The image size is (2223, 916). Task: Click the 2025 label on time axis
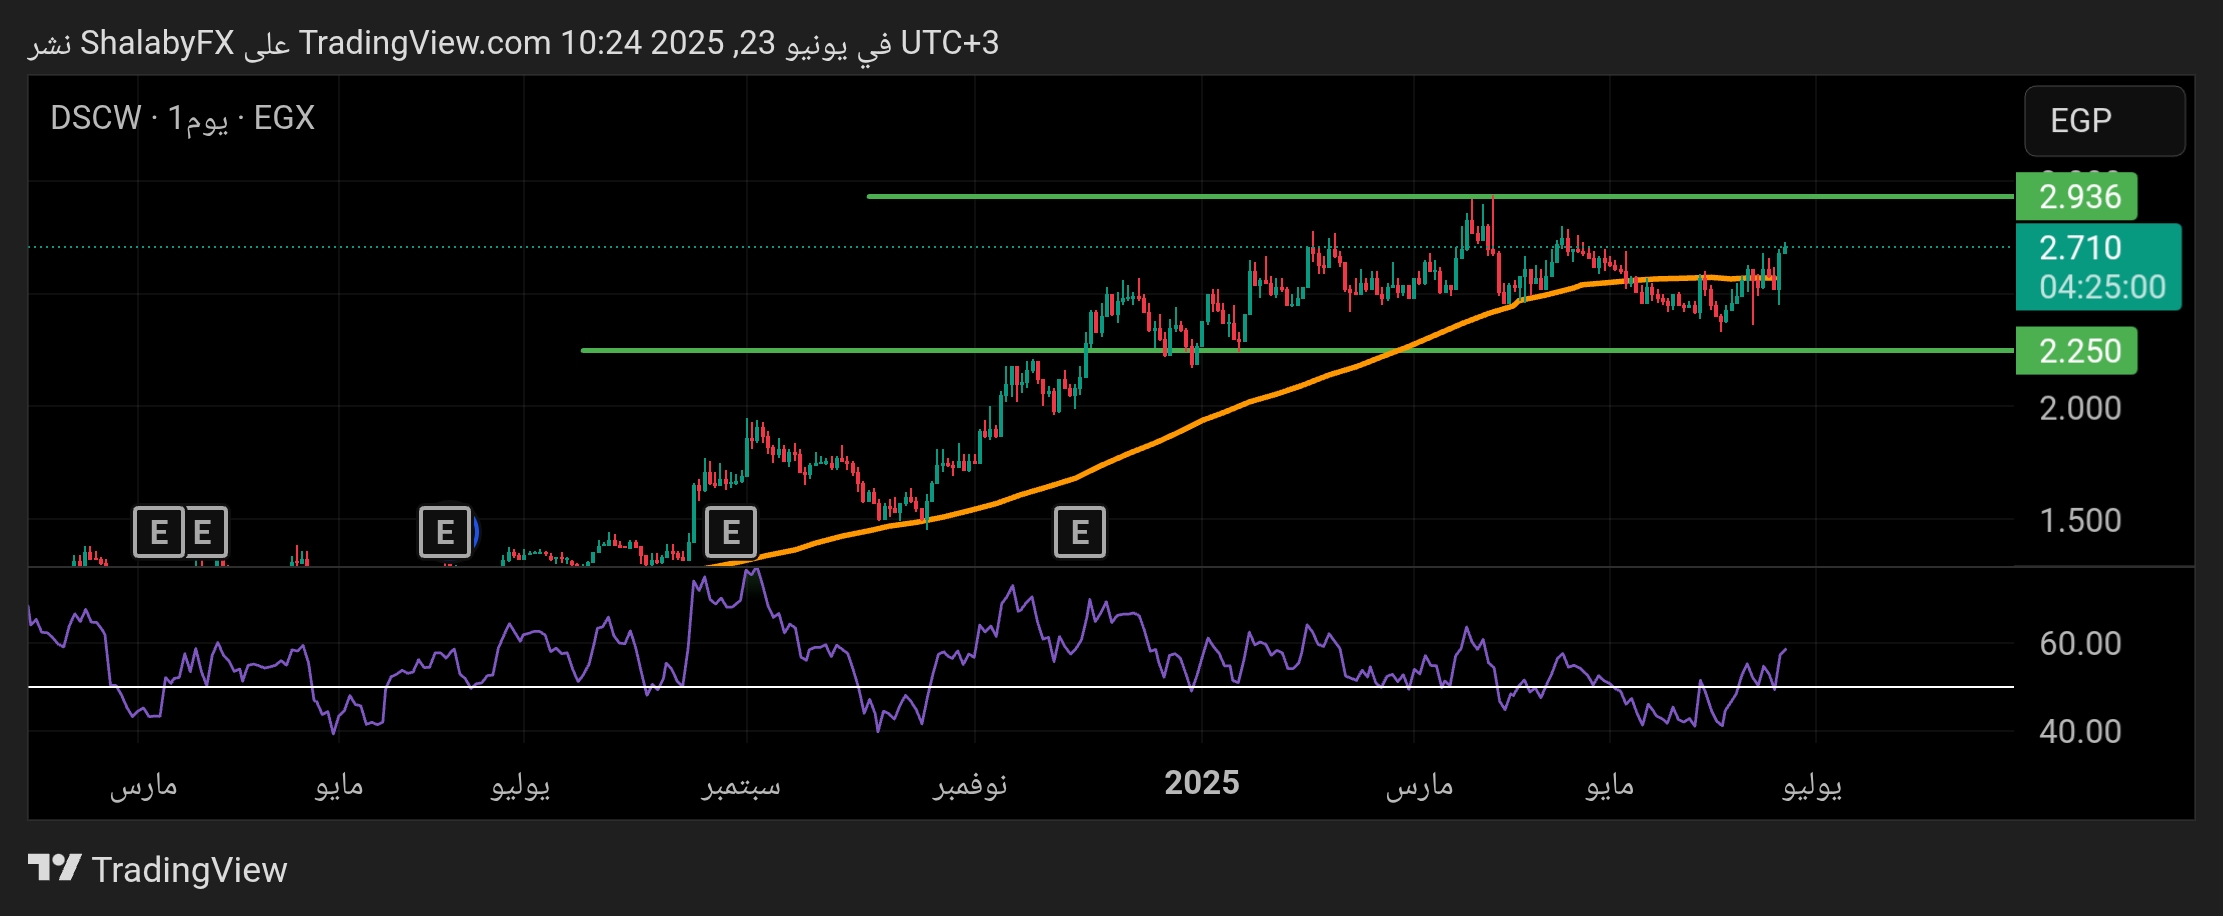[x=1202, y=782]
